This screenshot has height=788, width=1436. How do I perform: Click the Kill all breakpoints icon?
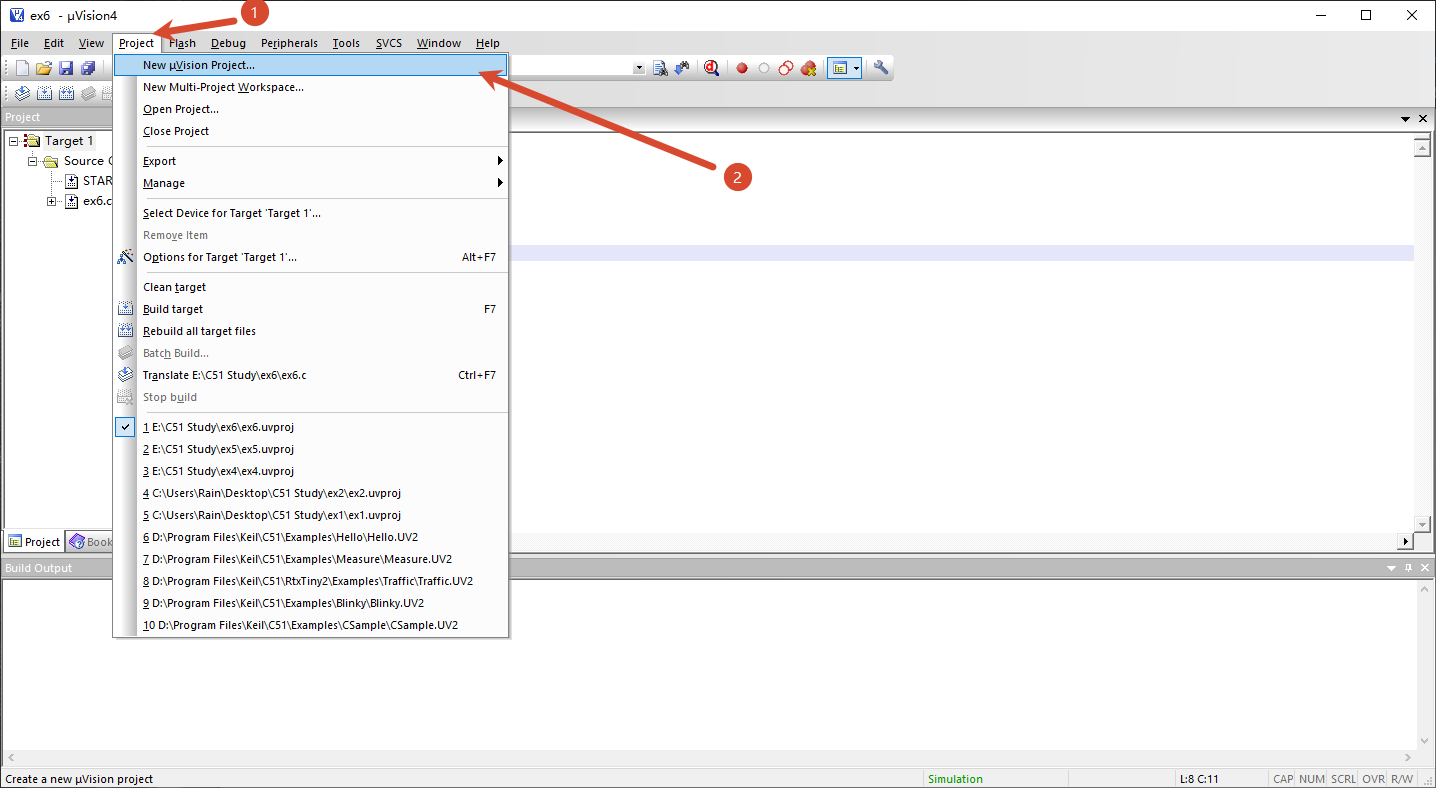click(808, 68)
